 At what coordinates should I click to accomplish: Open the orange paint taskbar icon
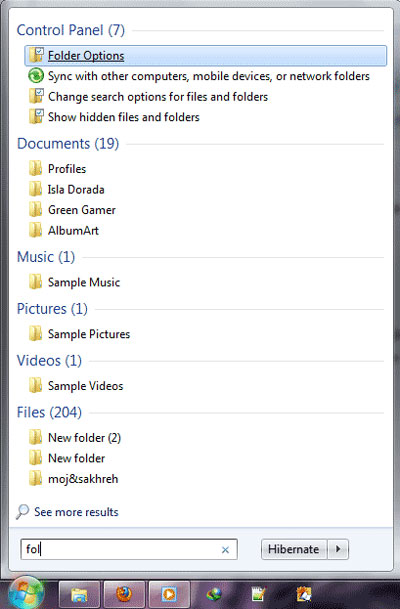(304, 594)
